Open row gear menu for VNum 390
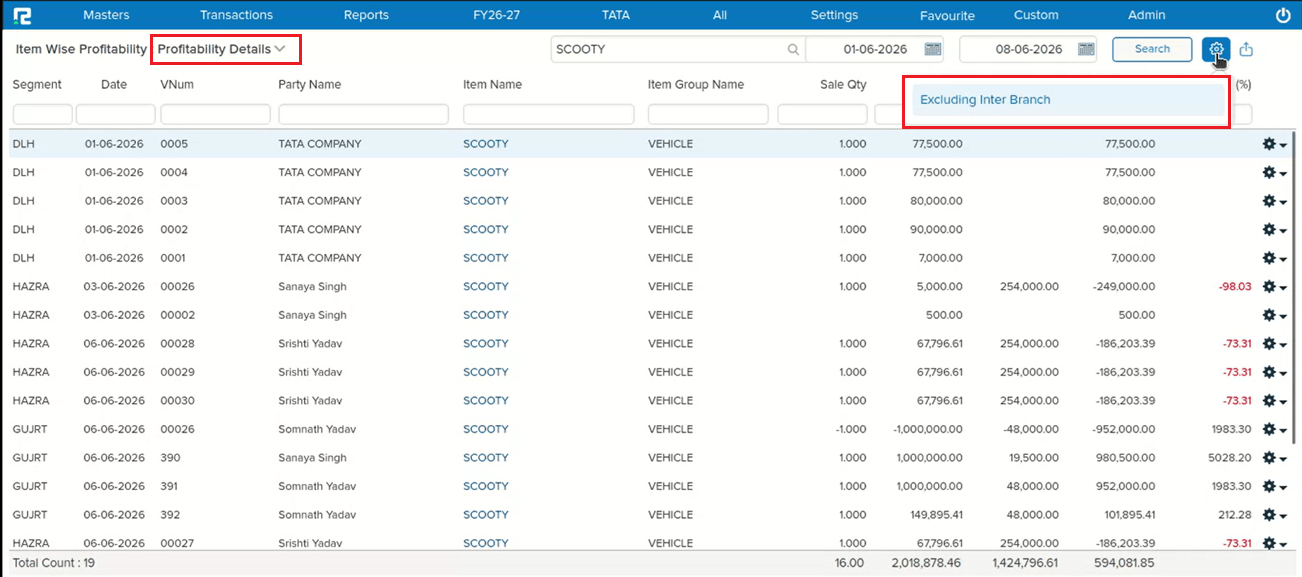1302x577 pixels. tap(1274, 458)
